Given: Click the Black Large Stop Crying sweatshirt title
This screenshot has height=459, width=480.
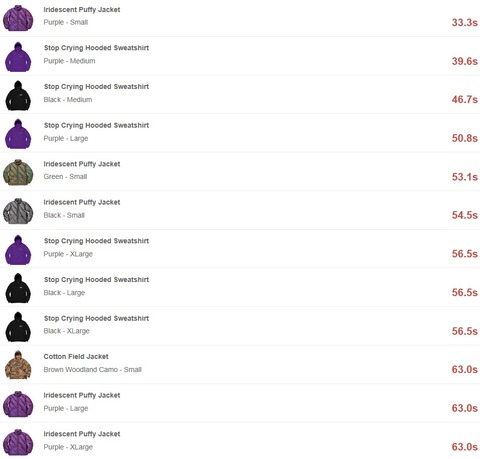Looking at the screenshot, I should coord(96,280).
